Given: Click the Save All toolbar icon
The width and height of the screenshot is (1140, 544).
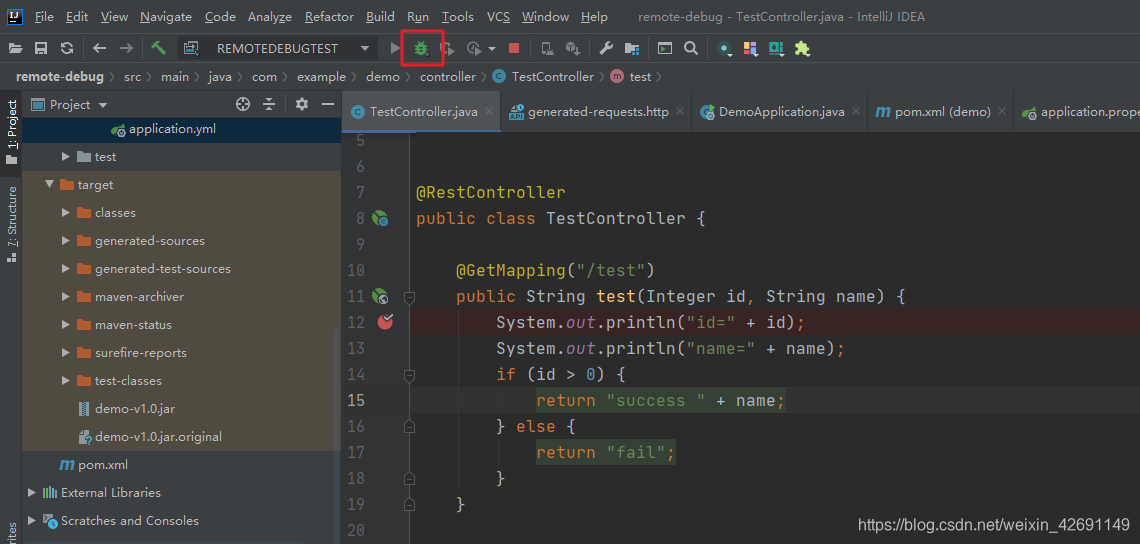Looking at the screenshot, I should [41, 49].
